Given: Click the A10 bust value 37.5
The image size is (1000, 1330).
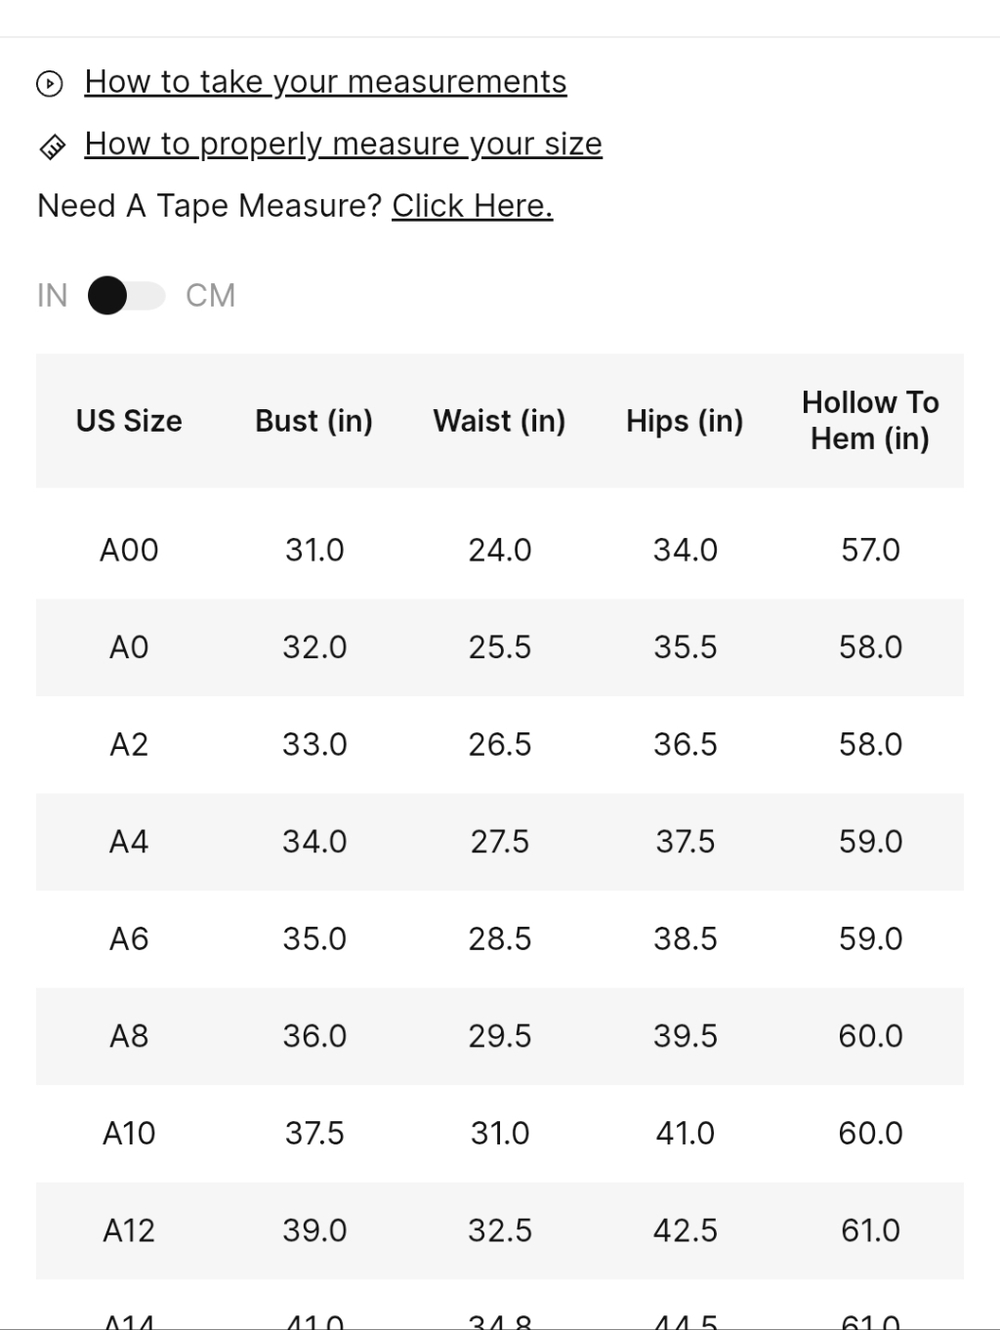Looking at the screenshot, I should pos(314,1134).
